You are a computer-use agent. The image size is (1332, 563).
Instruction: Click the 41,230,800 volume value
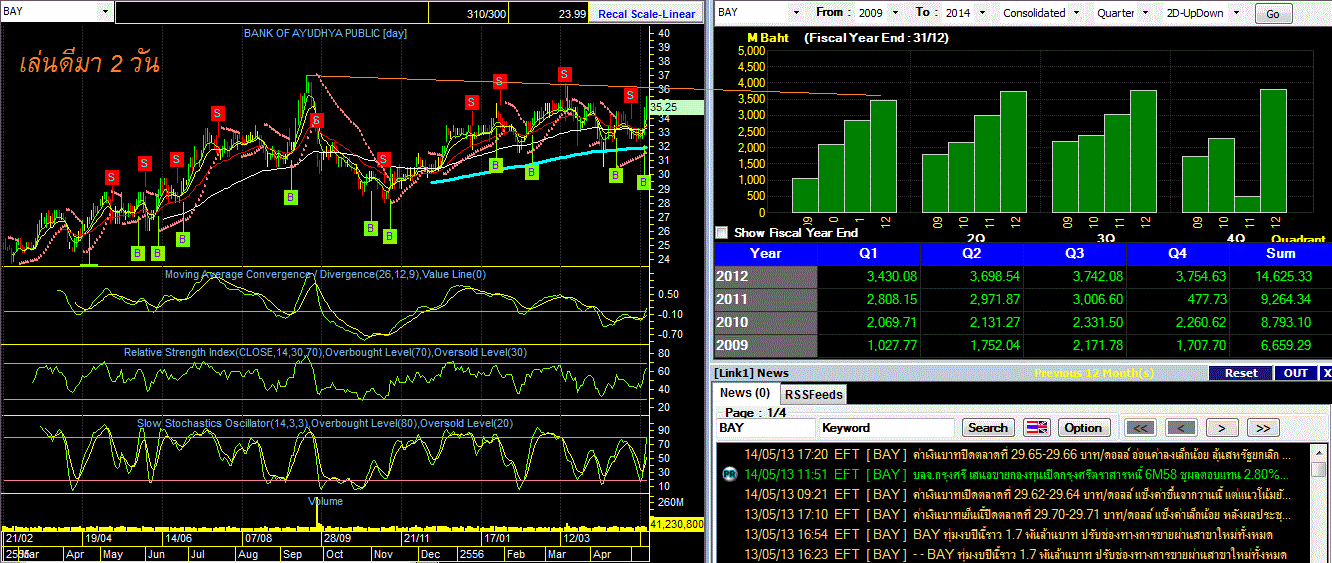coord(677,523)
